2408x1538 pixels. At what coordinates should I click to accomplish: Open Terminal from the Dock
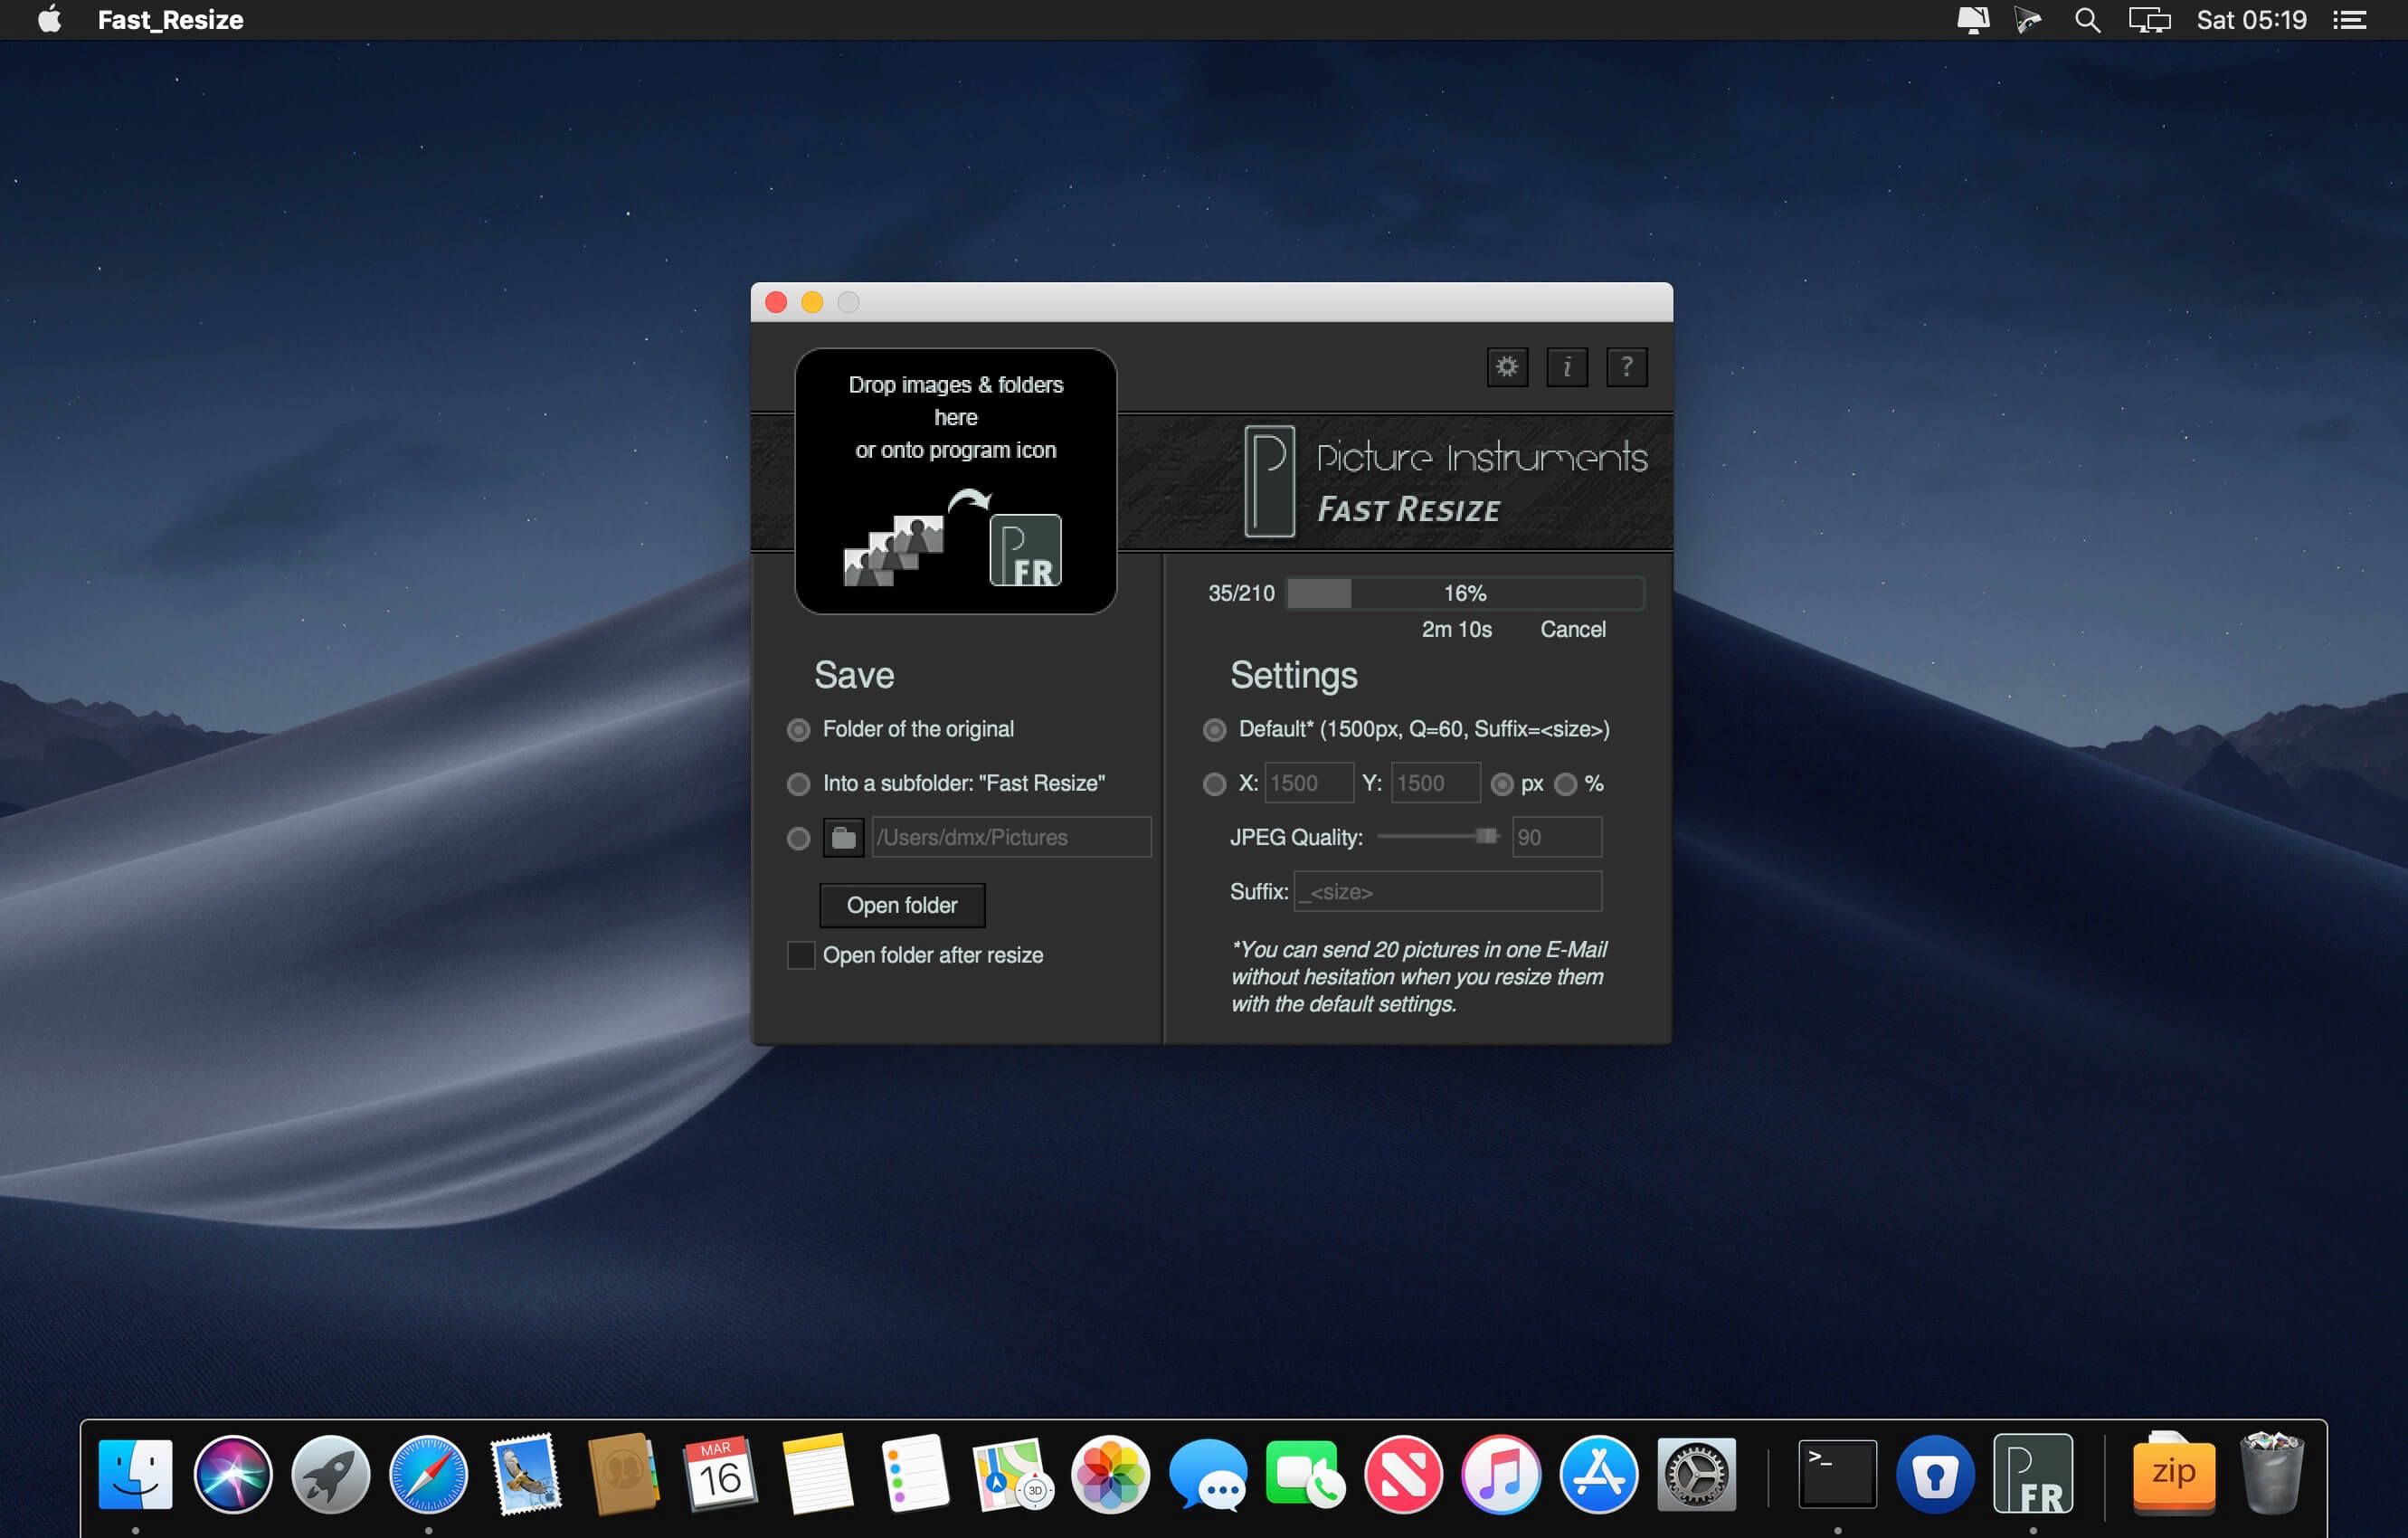[1838, 1473]
